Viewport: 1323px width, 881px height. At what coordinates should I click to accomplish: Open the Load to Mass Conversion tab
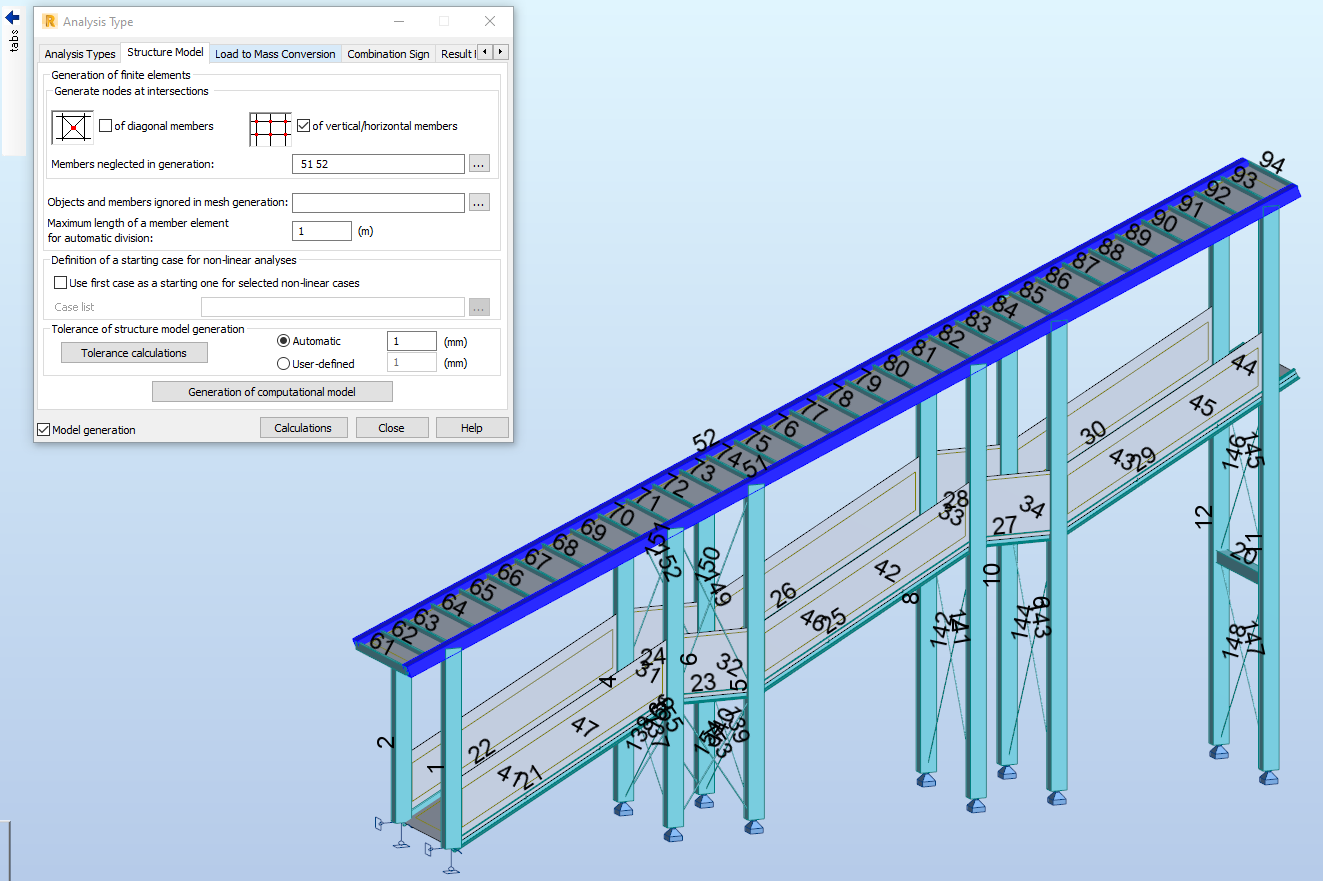tap(275, 53)
